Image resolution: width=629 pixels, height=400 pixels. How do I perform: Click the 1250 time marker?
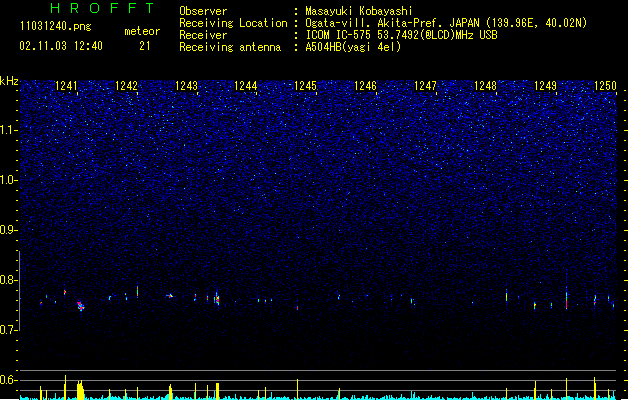coord(605,86)
